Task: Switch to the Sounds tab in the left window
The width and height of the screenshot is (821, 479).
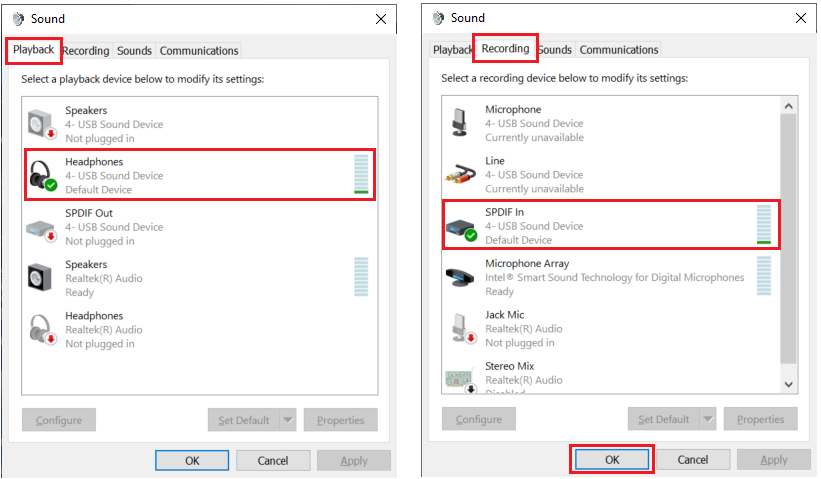Action: pos(134,51)
